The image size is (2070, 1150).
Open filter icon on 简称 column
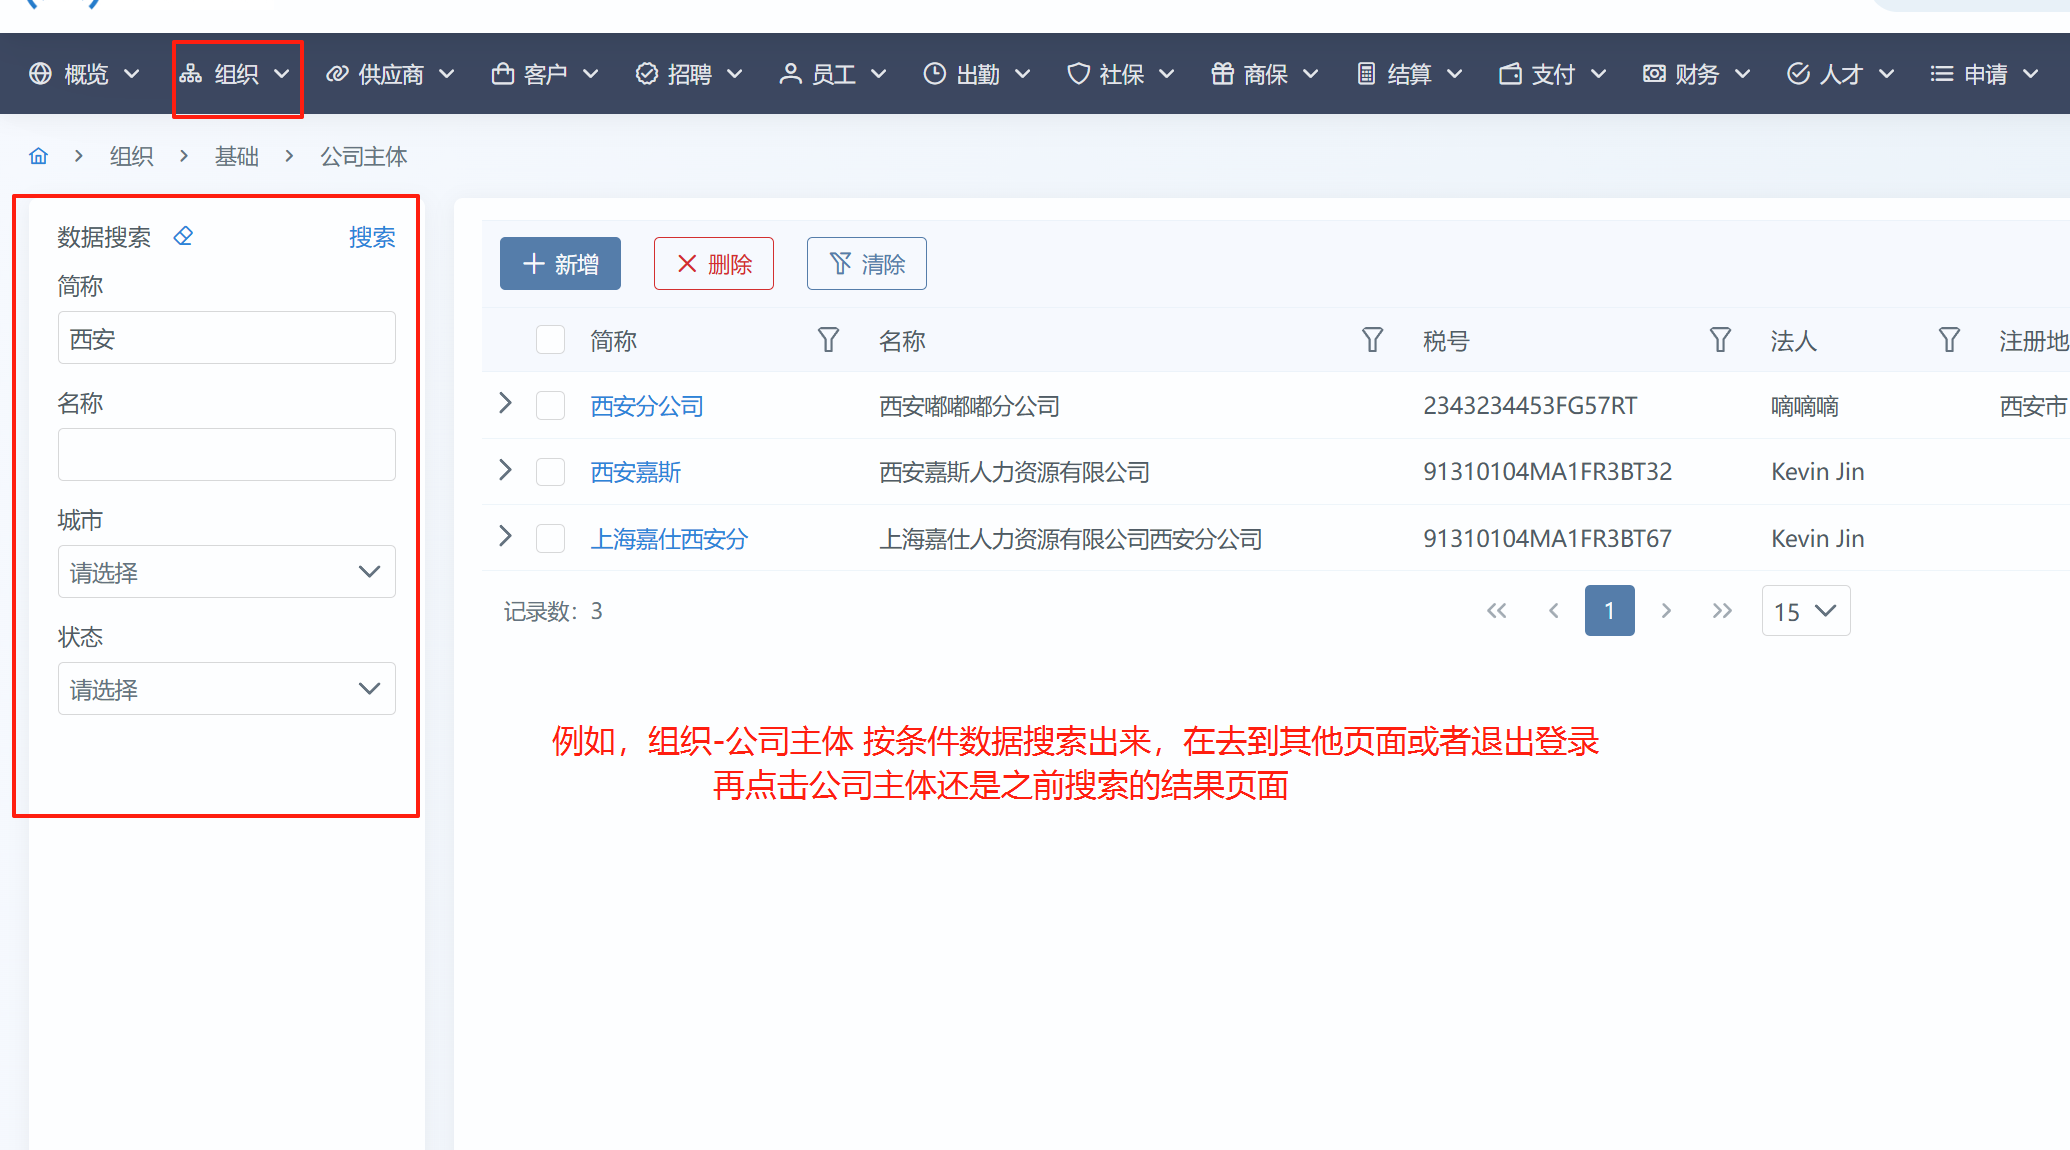coord(828,341)
